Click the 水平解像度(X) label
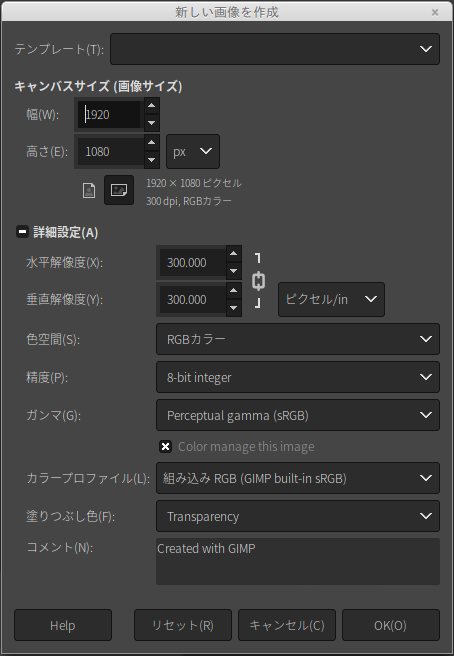454x656 pixels. click(x=64, y=262)
